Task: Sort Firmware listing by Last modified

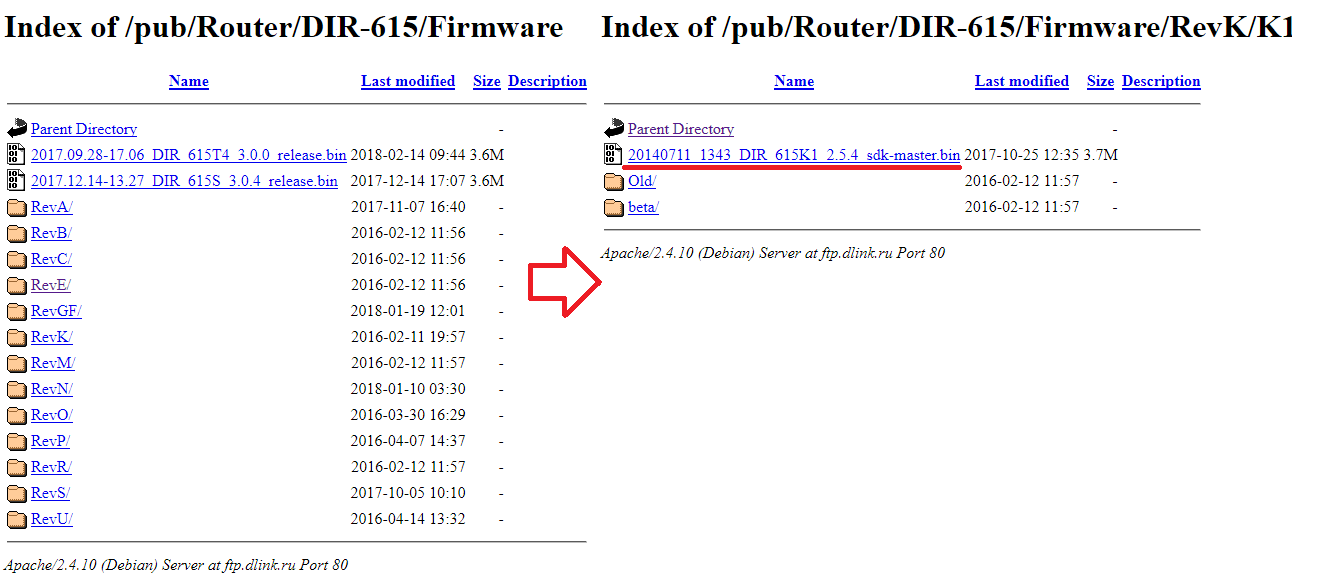Action: tap(408, 82)
